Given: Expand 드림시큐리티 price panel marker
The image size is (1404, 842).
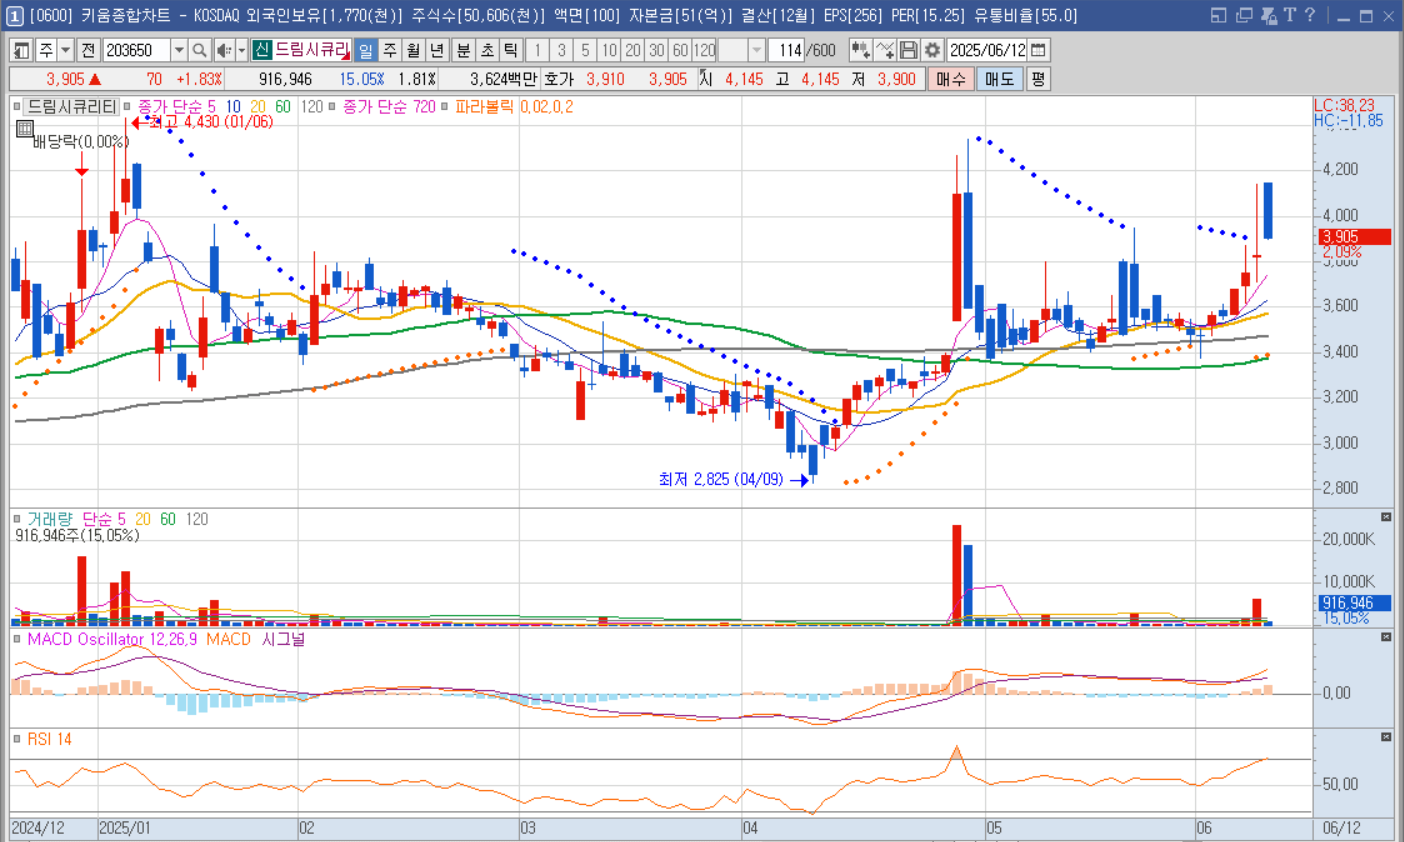Looking at the screenshot, I should point(17,106).
